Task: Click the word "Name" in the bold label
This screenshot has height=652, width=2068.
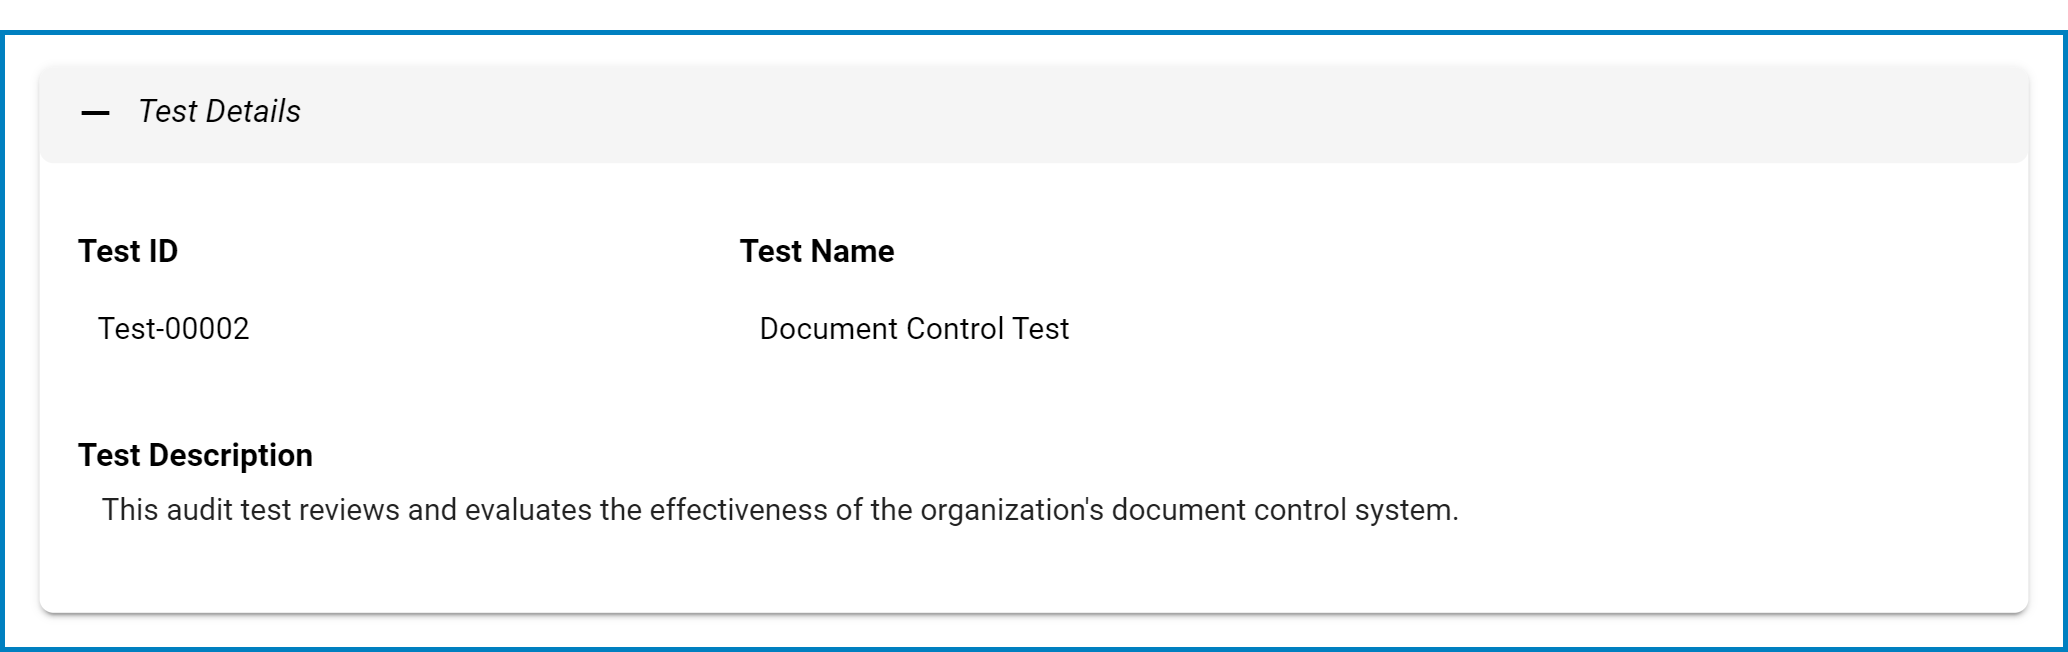Action: [x=853, y=251]
